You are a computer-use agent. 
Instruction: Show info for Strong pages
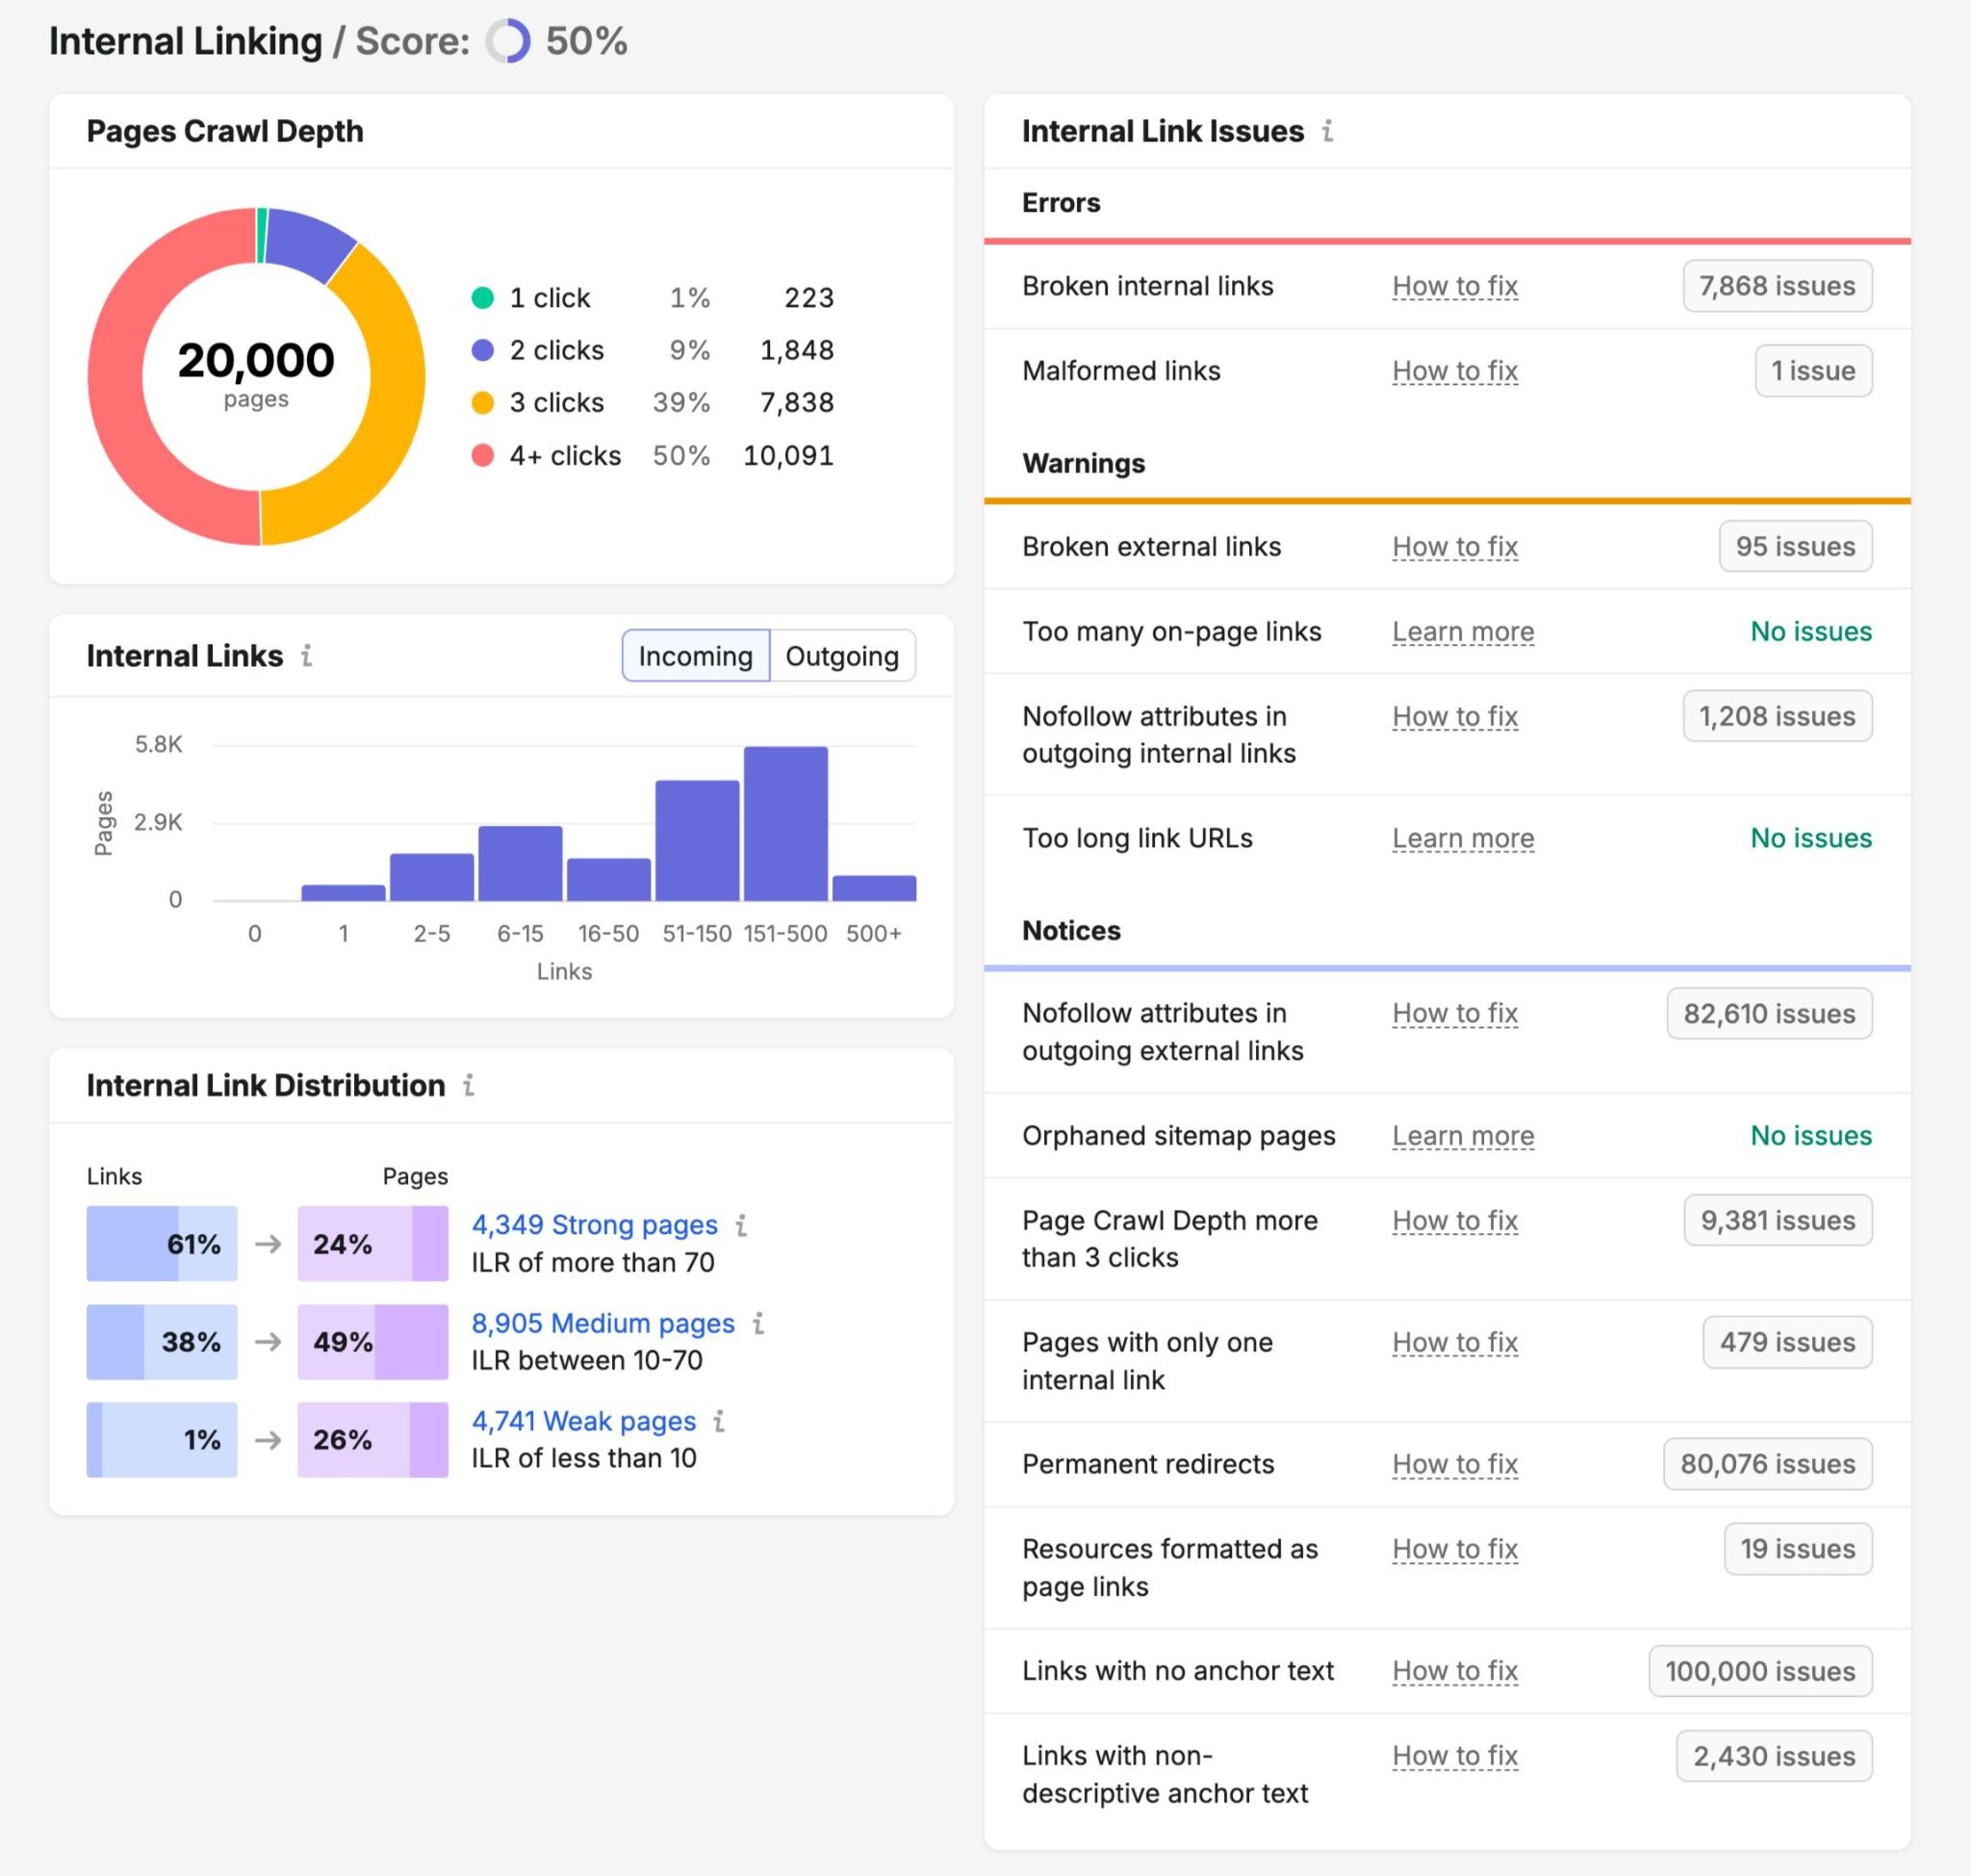[741, 1225]
